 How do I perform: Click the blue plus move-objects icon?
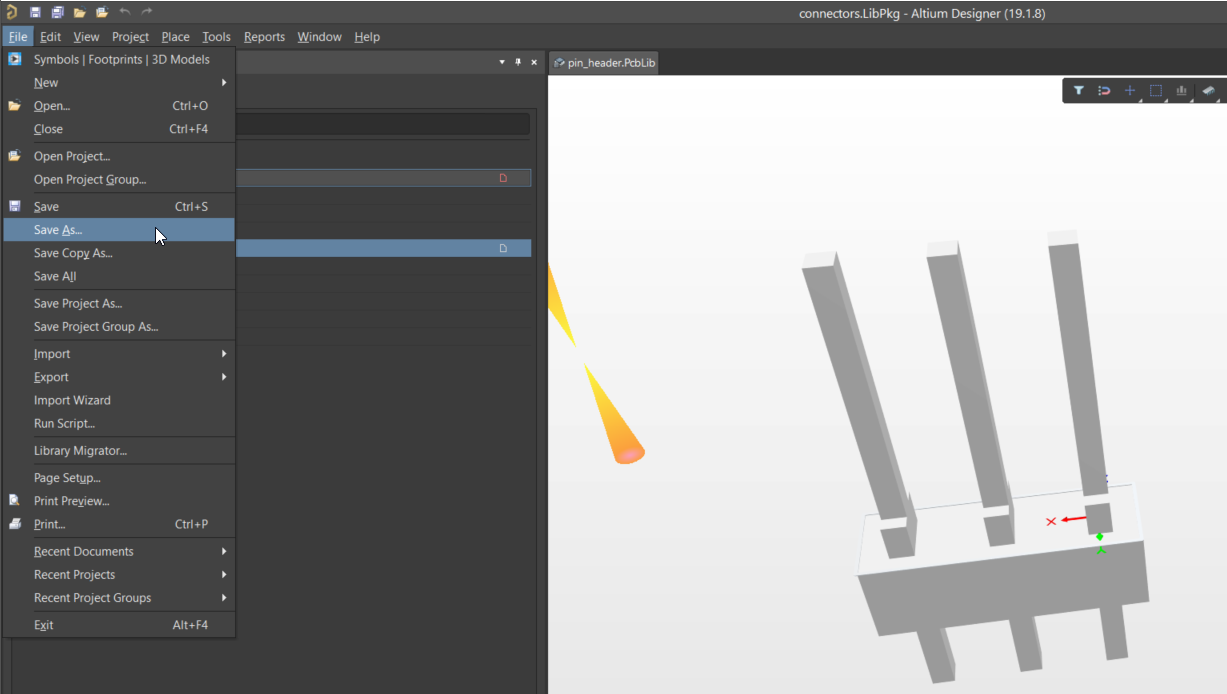click(x=1130, y=91)
